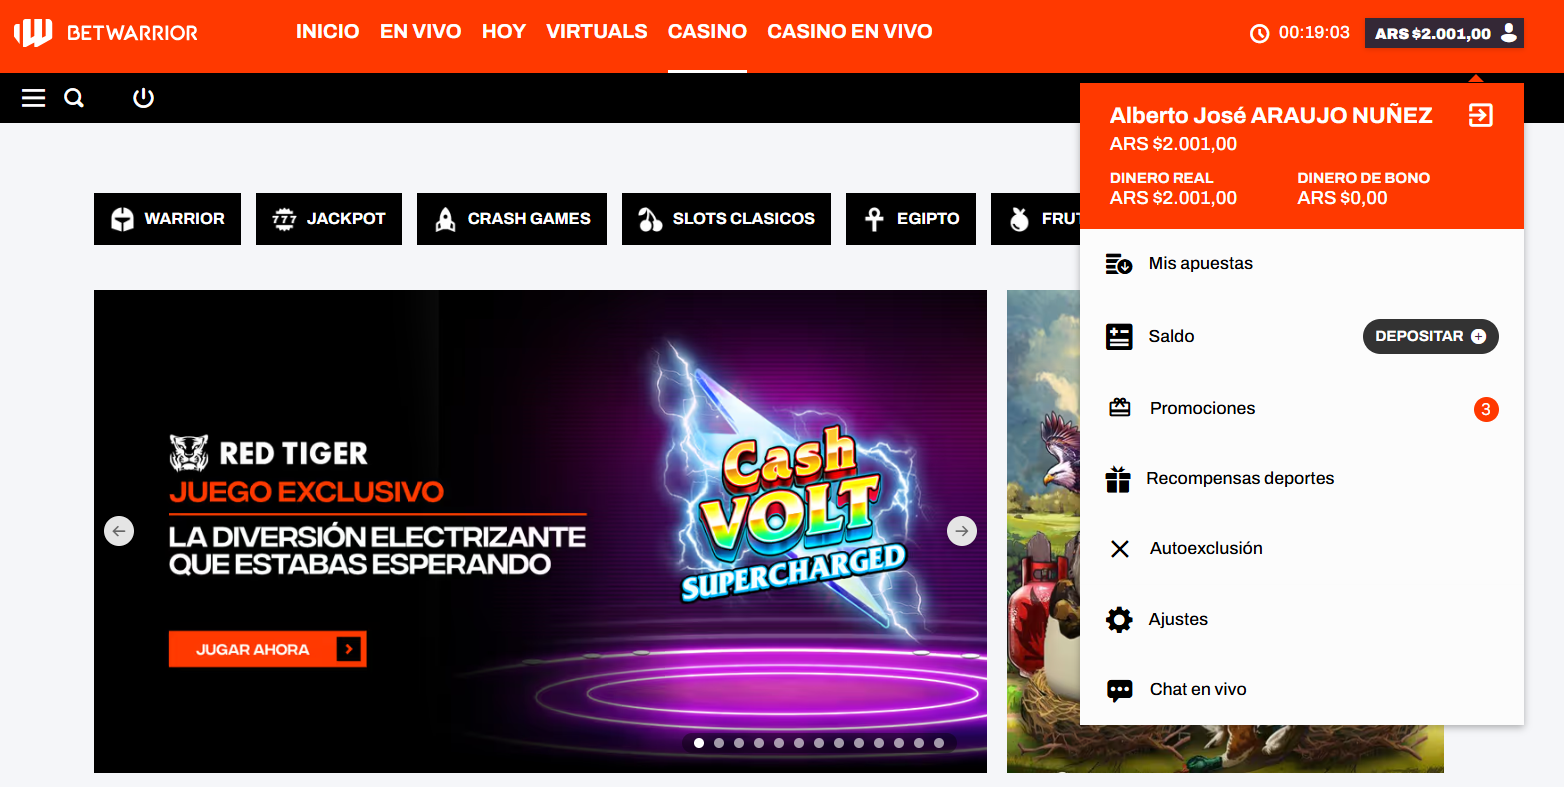
Task: Open Chat en vivo speech bubble
Action: (x=1119, y=690)
